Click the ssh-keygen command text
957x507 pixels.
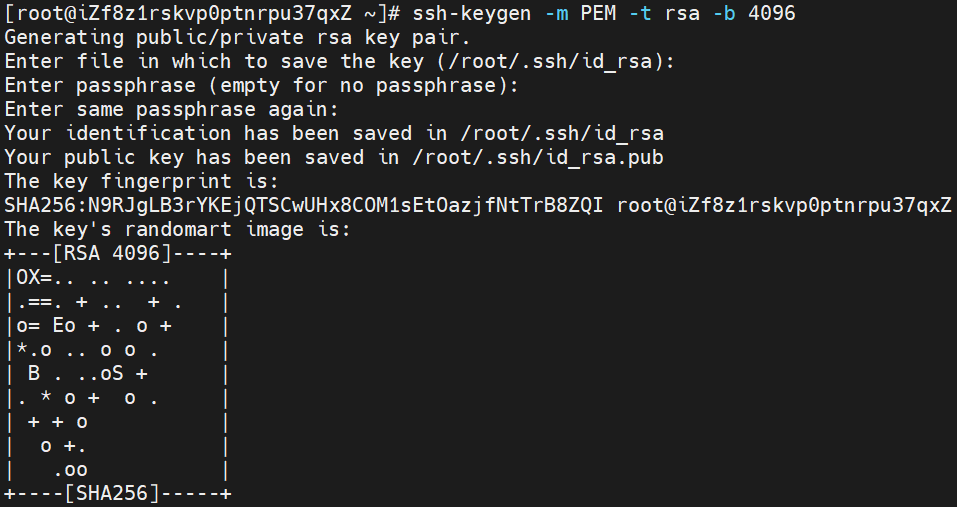(472, 13)
